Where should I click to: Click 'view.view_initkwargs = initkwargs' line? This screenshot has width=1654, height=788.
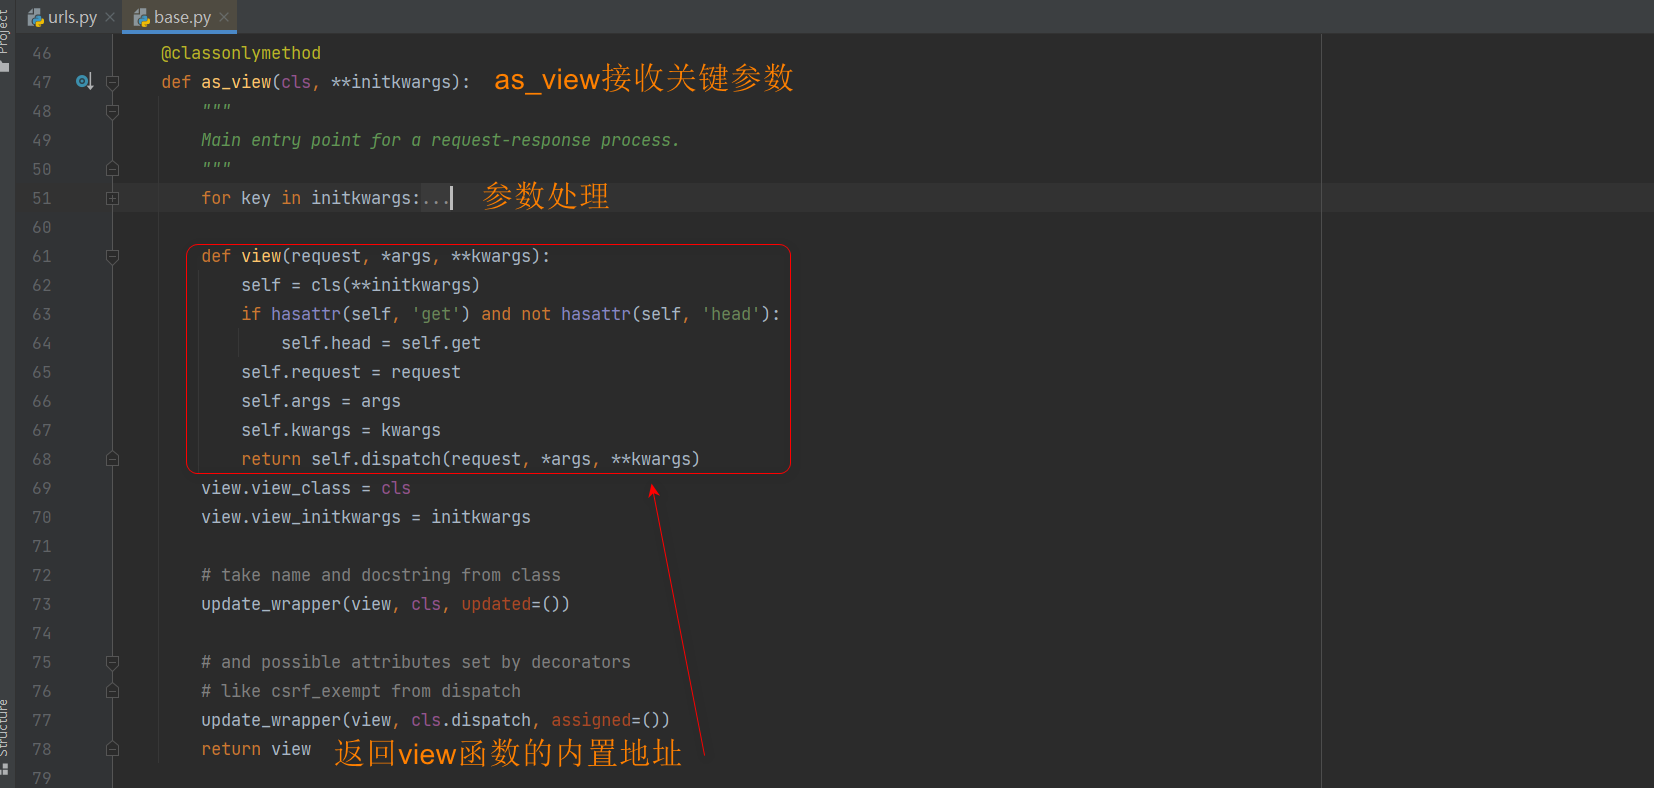[366, 517]
